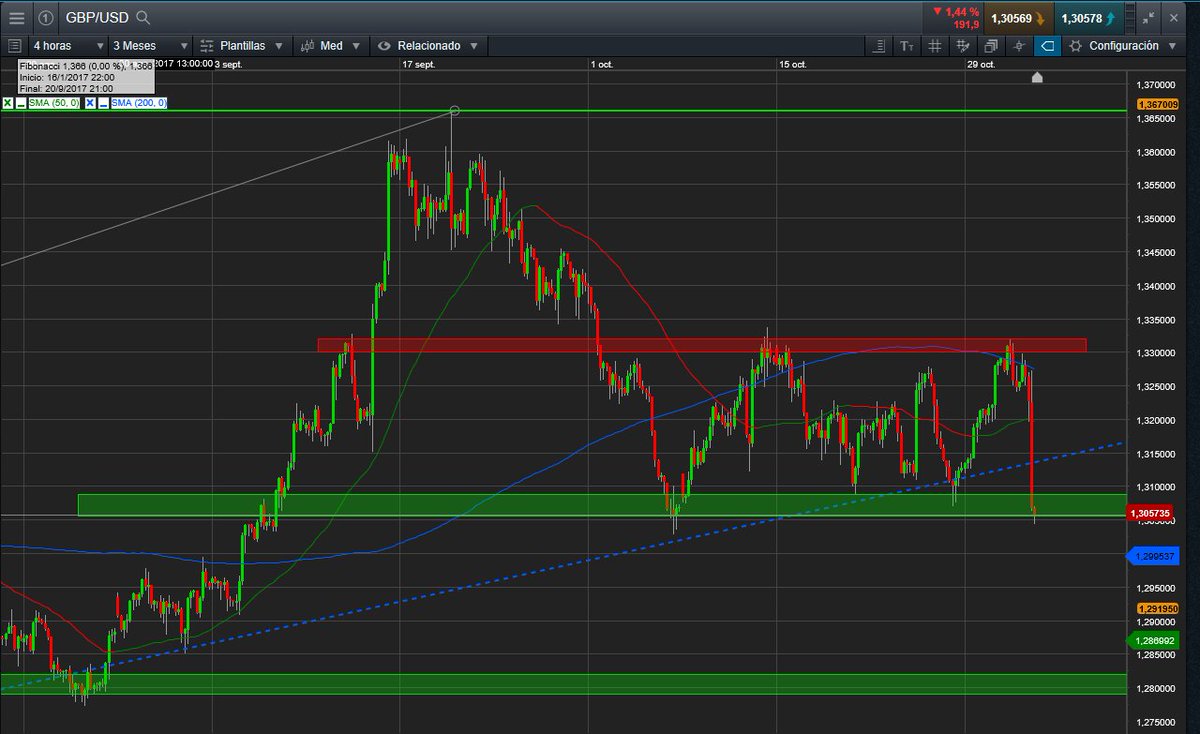Toggle the chart grid icon
Viewport: 1200px width, 734px height.
pos(935,46)
